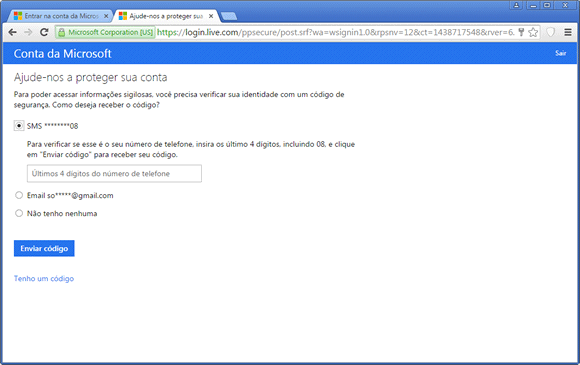The width and height of the screenshot is (580, 365).
Task: Close the 'Entrar na conta da Microsoft' tab
Action: point(106,16)
